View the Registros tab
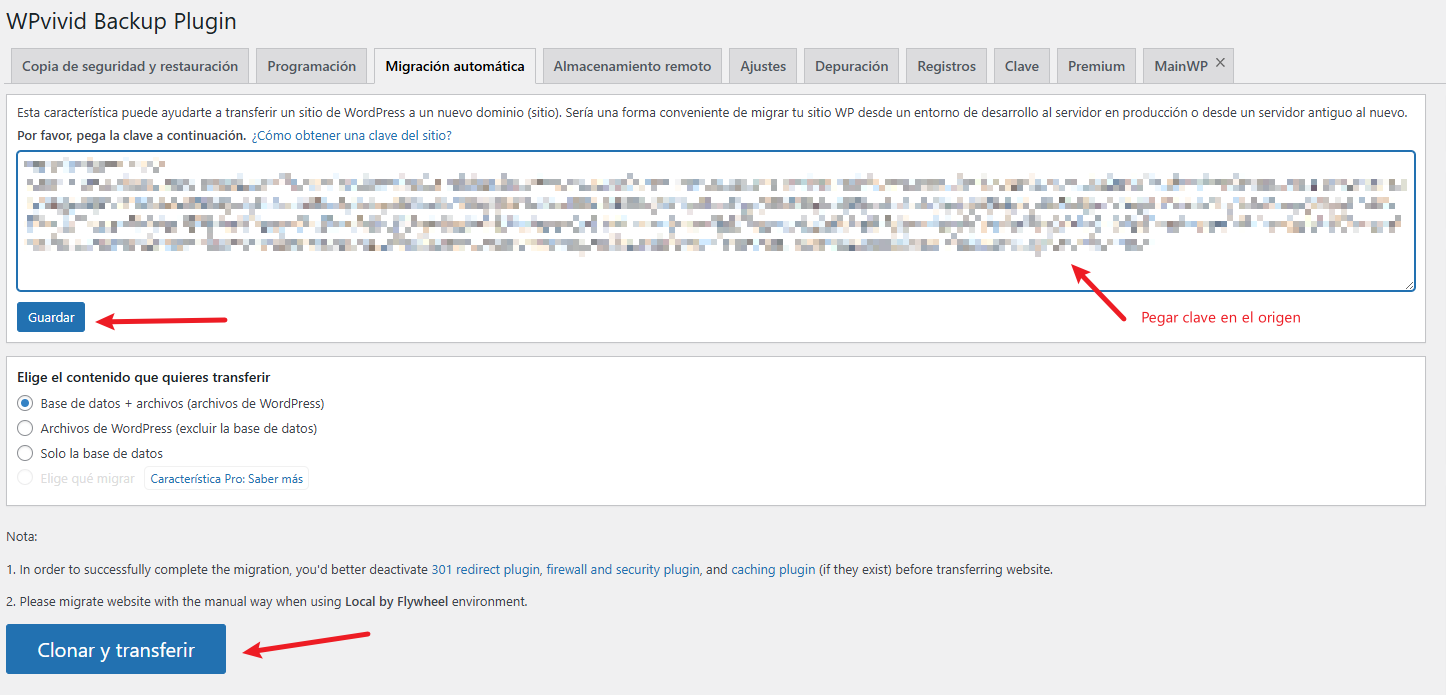1446x695 pixels. [x=946, y=67]
